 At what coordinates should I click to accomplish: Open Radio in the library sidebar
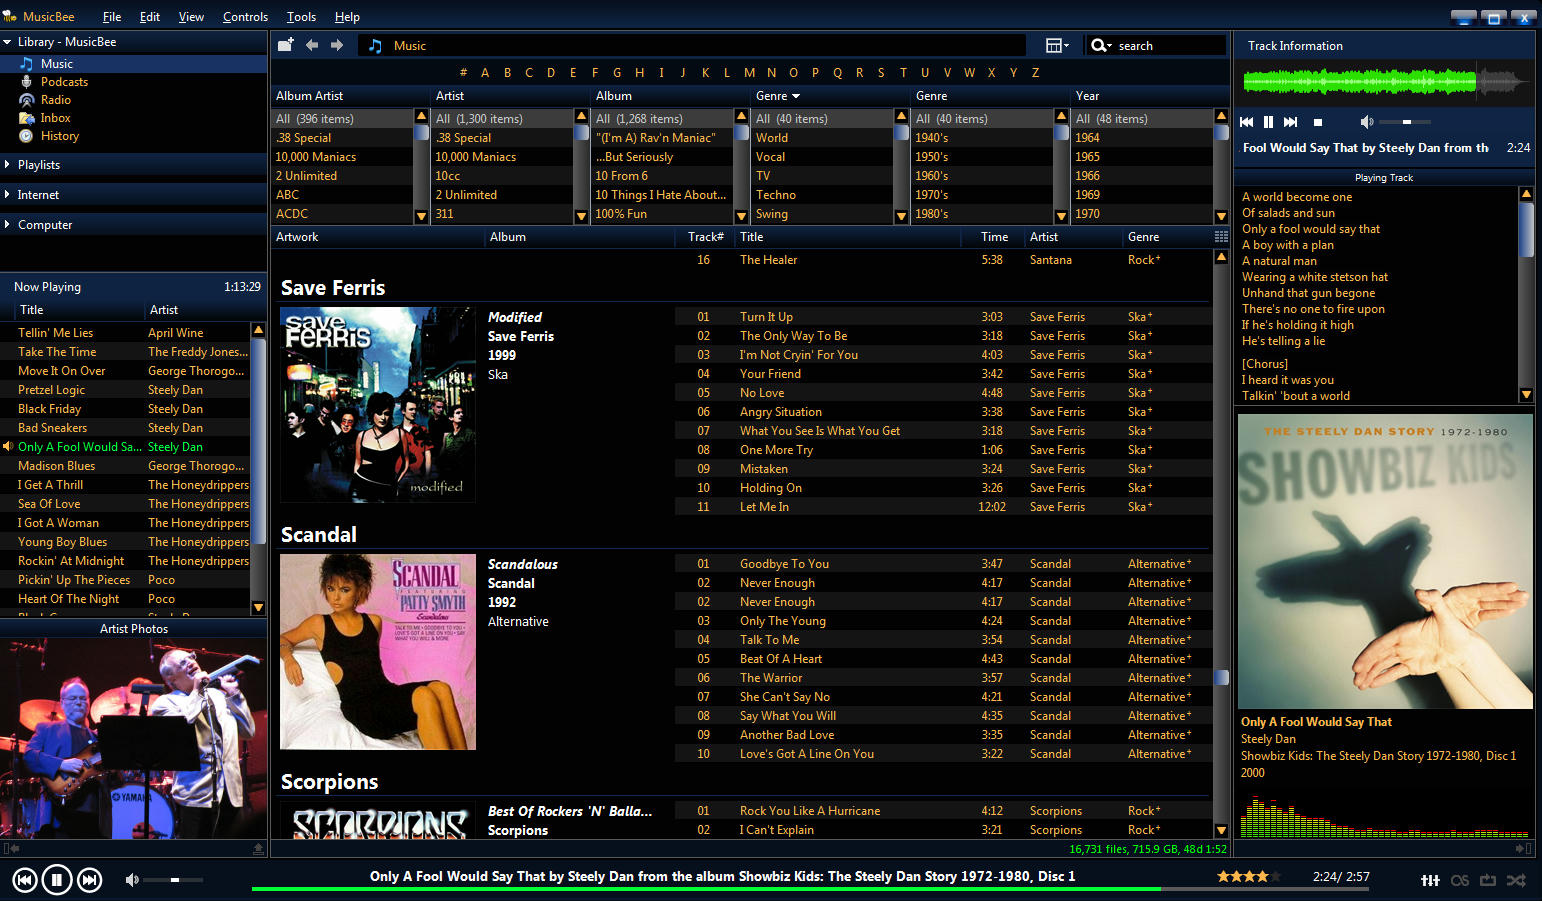(x=55, y=100)
